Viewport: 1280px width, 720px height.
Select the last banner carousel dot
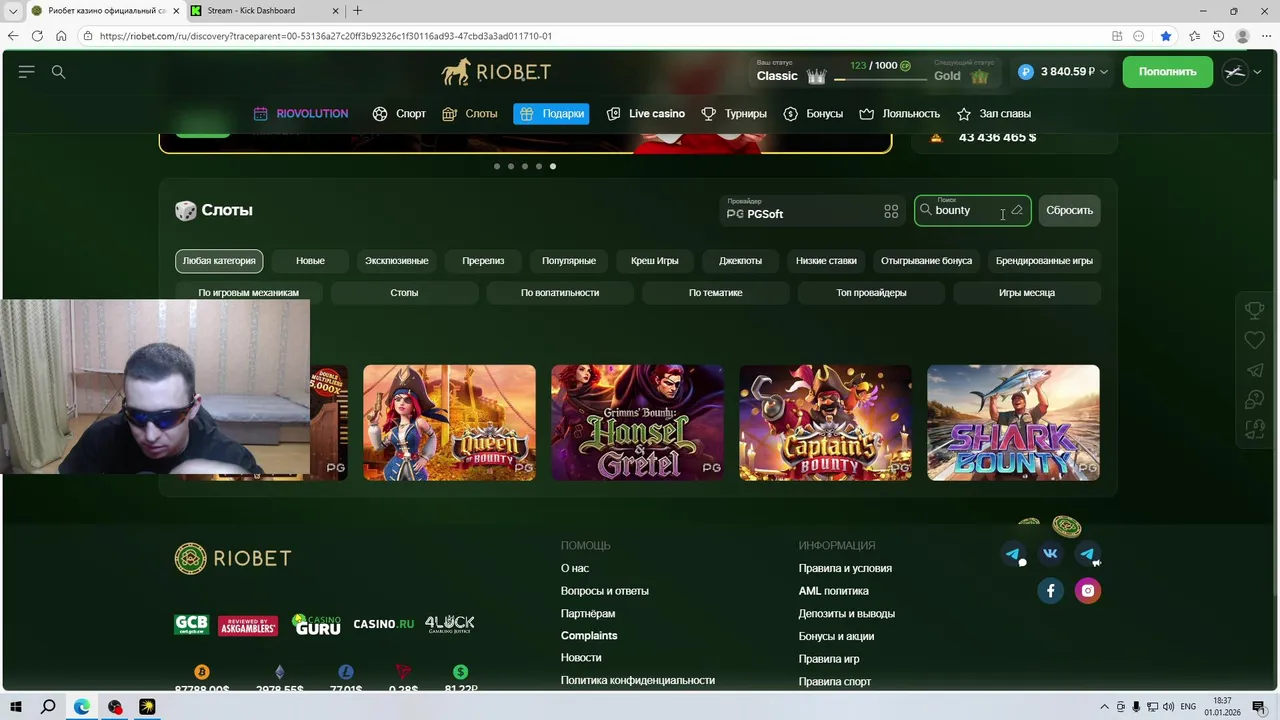[x=553, y=166]
